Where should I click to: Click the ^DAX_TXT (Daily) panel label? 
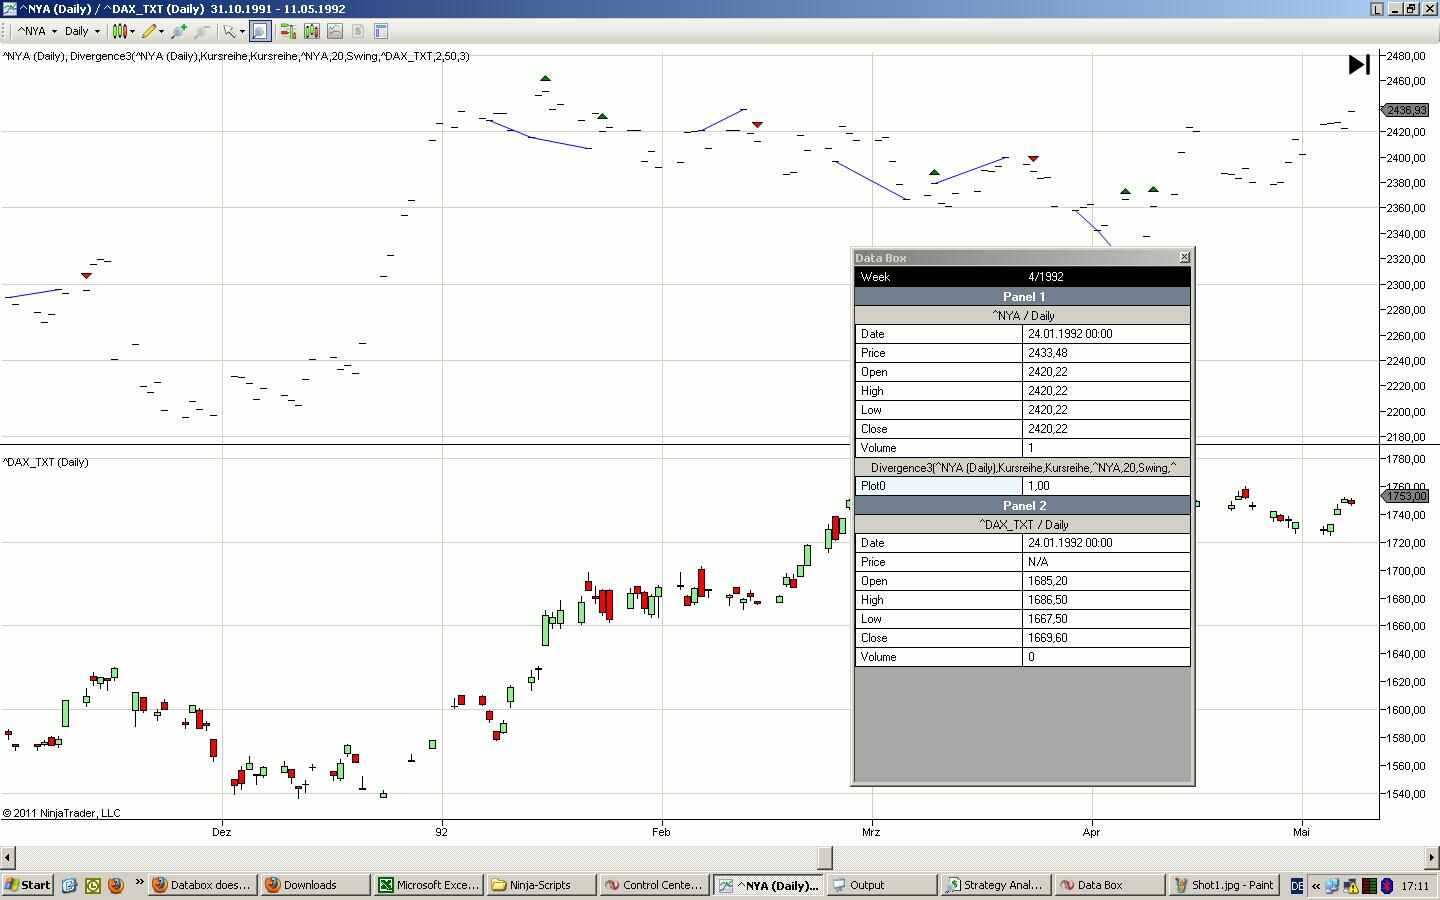[45, 462]
